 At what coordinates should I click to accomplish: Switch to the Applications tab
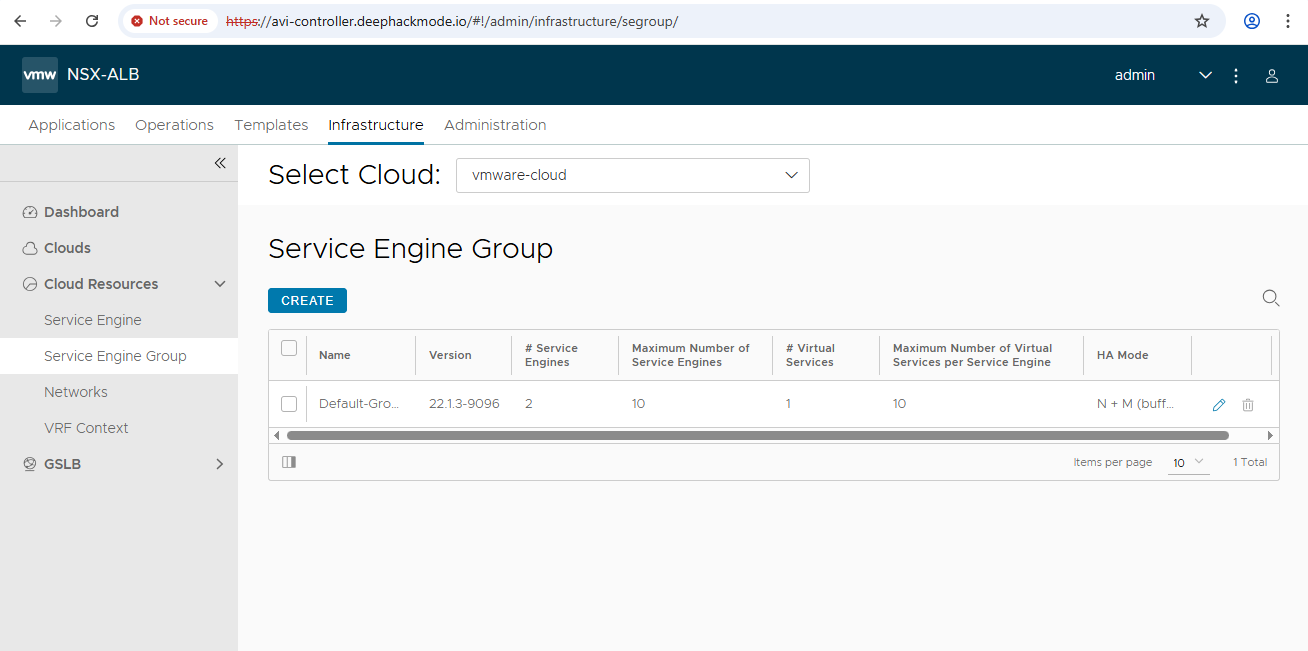(x=72, y=125)
